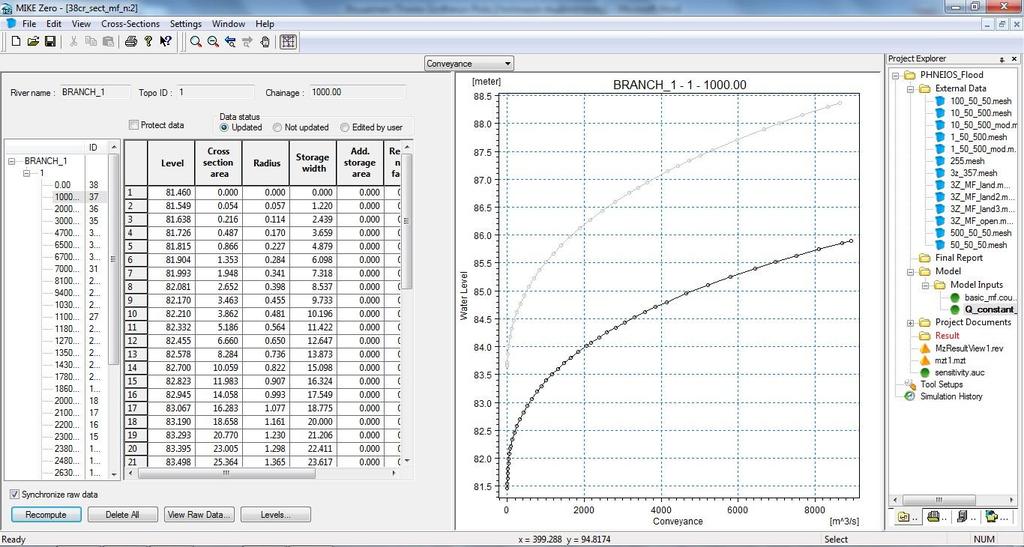Open the Cross-Sections menu
The height and width of the screenshot is (547, 1024).
click(x=130, y=23)
